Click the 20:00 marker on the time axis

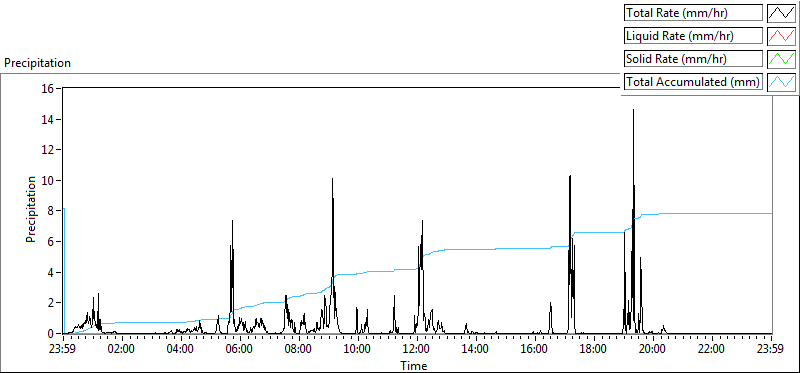click(x=654, y=350)
